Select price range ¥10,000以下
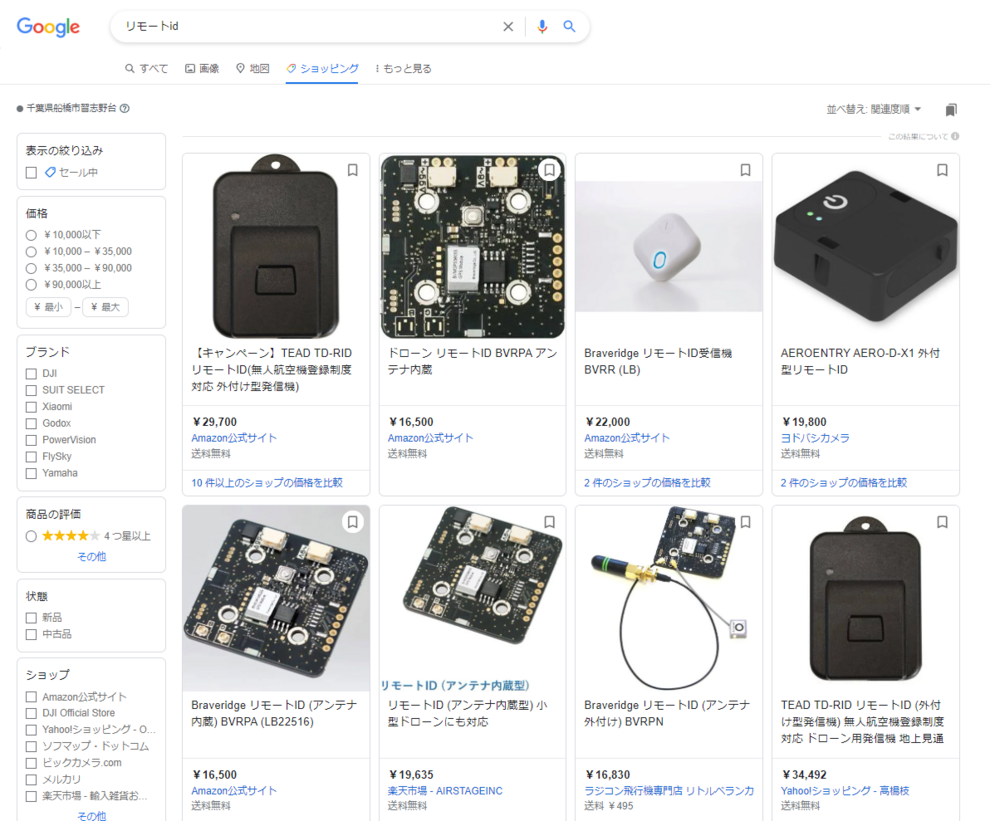Viewport: 990px width, 821px height. 31,235
